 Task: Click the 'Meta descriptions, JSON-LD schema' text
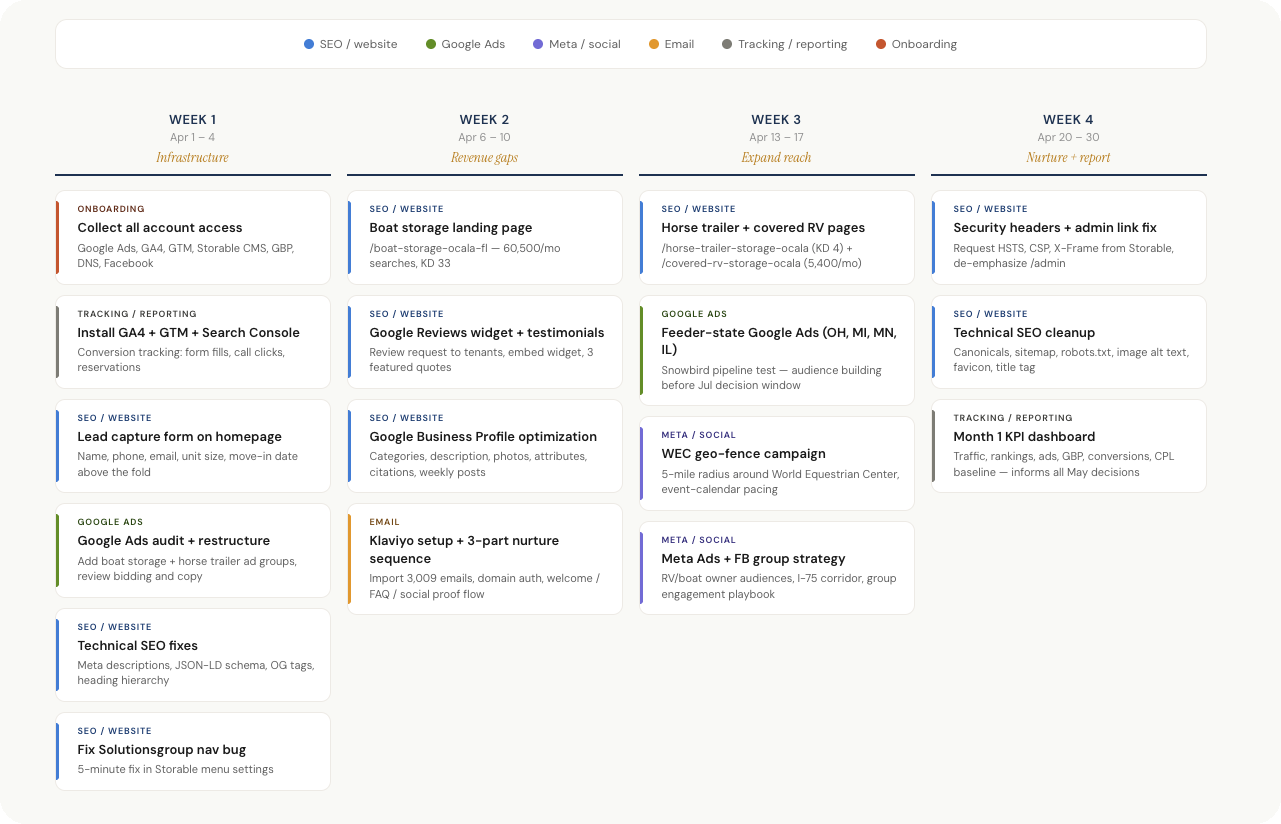pos(195,673)
